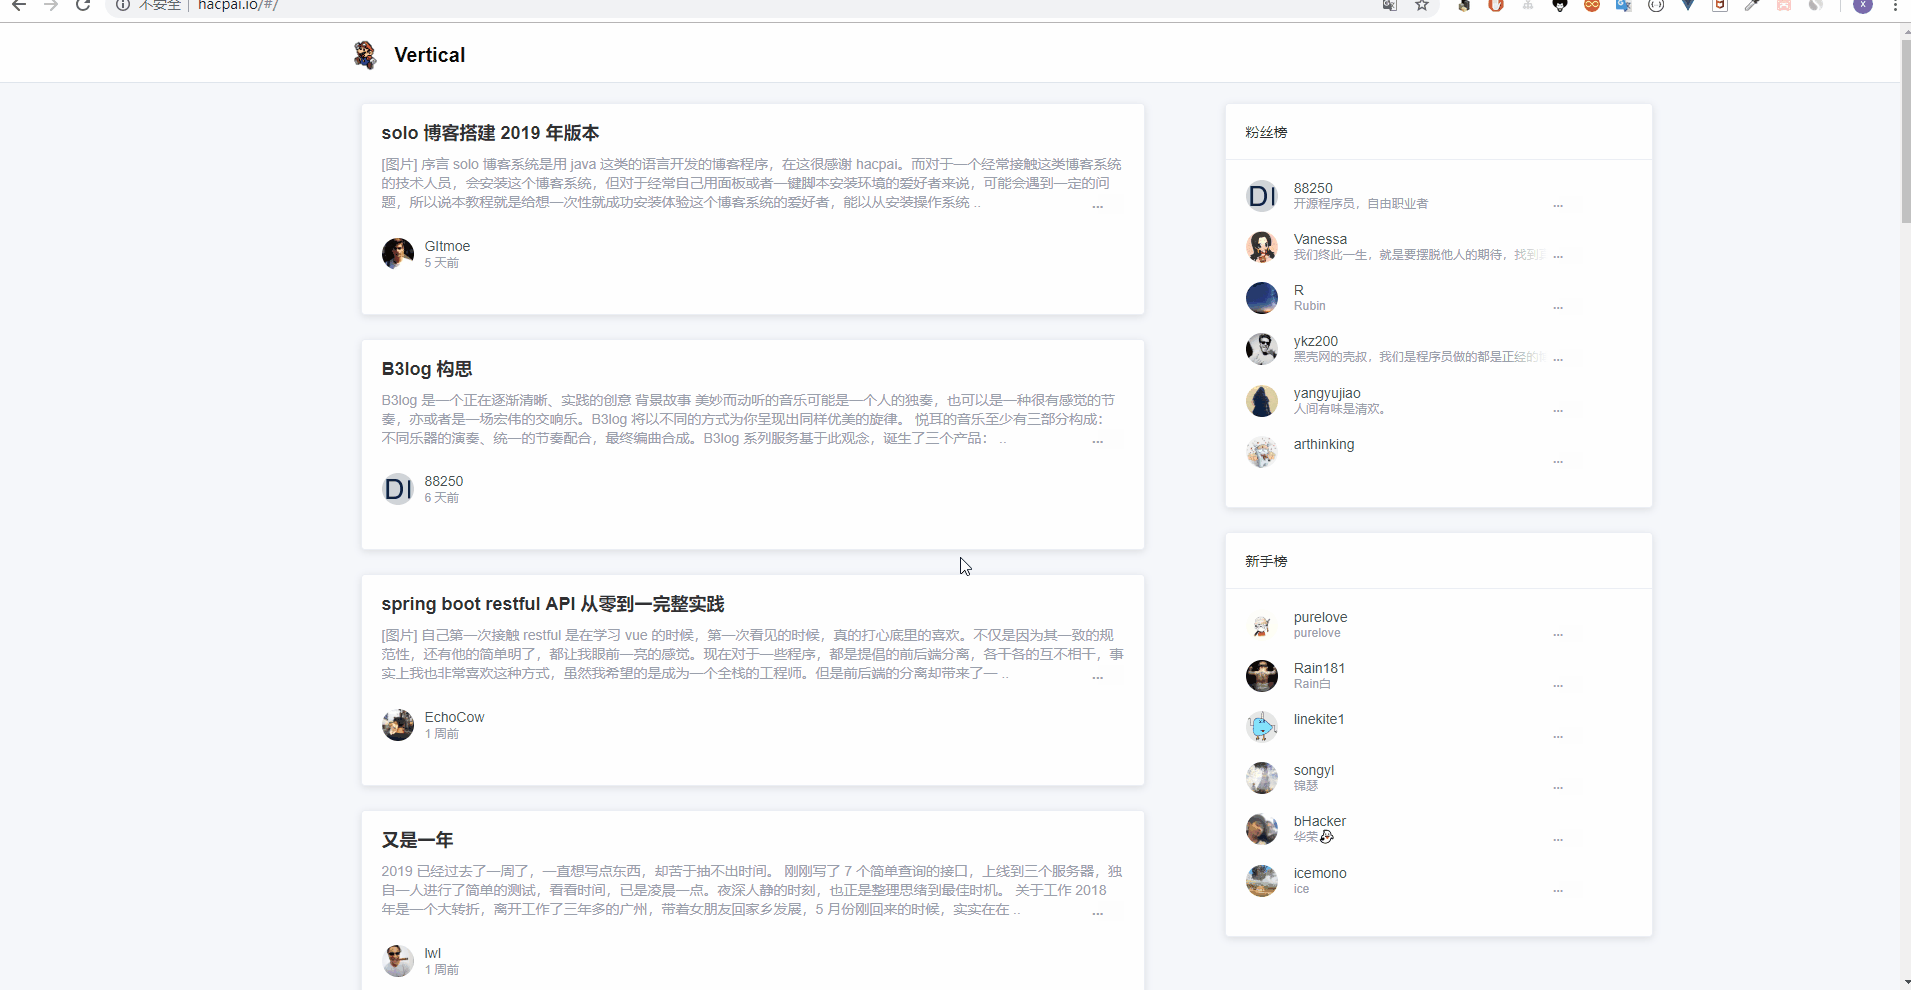Click the "Rubin" subtitle under R
The image size is (1911, 990).
point(1309,306)
